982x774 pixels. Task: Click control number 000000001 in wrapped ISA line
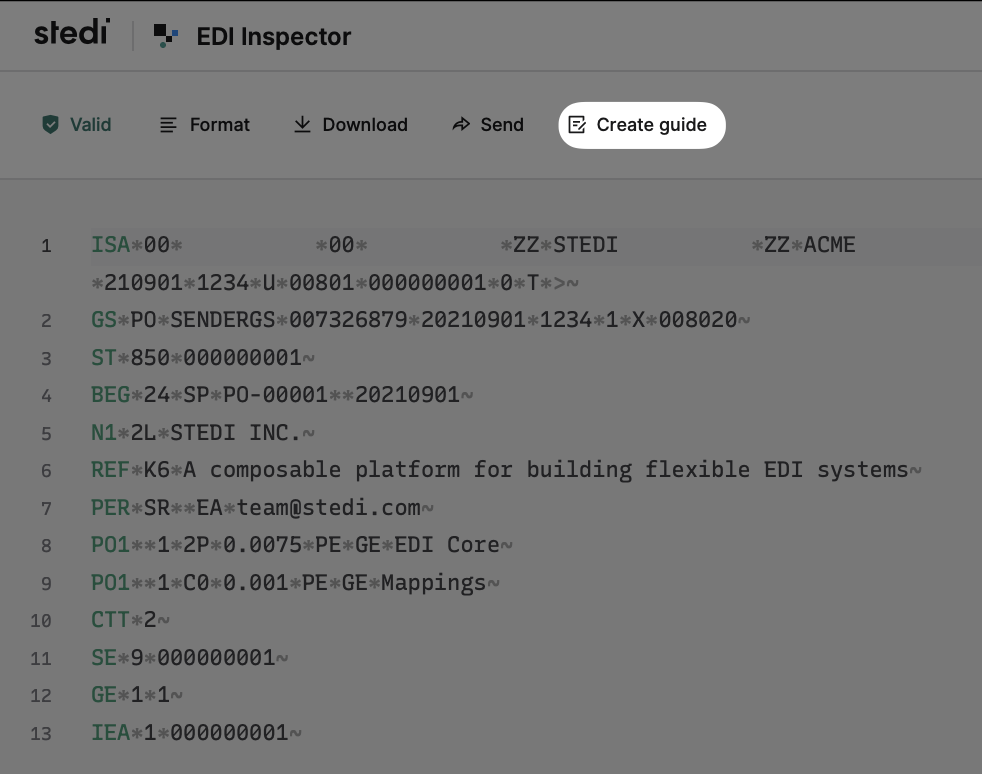(x=426, y=282)
